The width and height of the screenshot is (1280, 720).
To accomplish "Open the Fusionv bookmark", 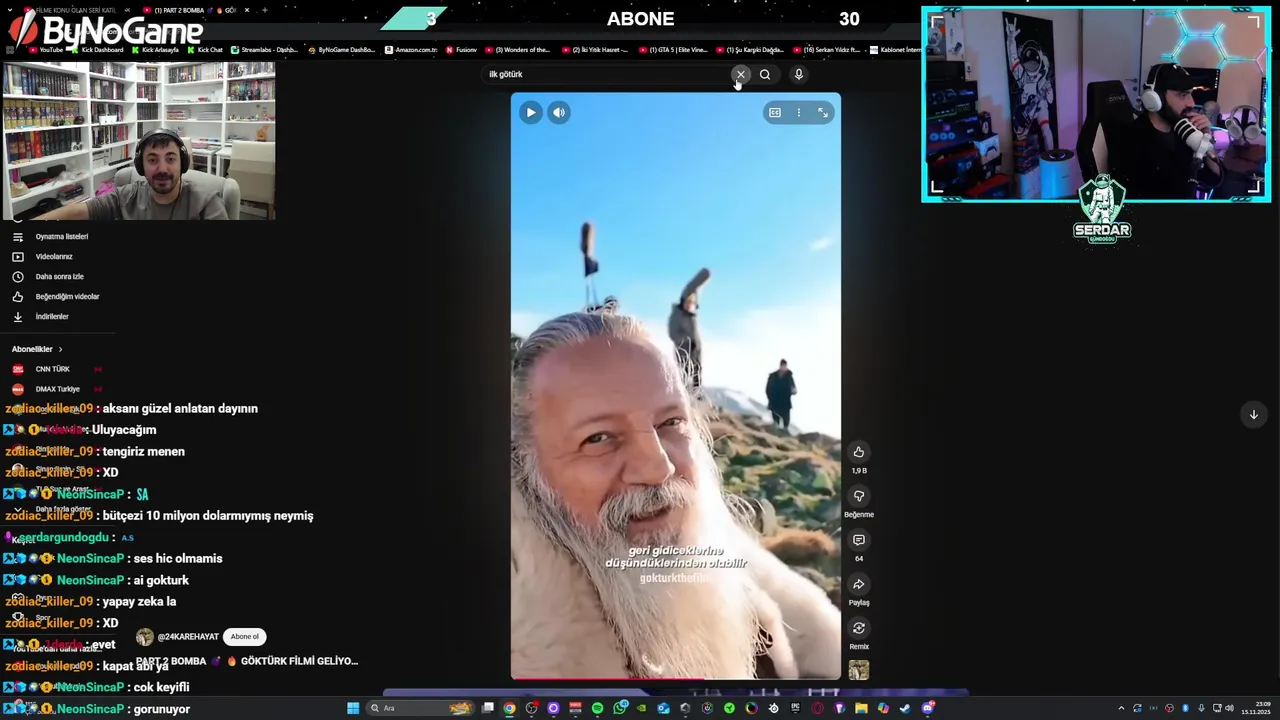I will (x=461, y=50).
